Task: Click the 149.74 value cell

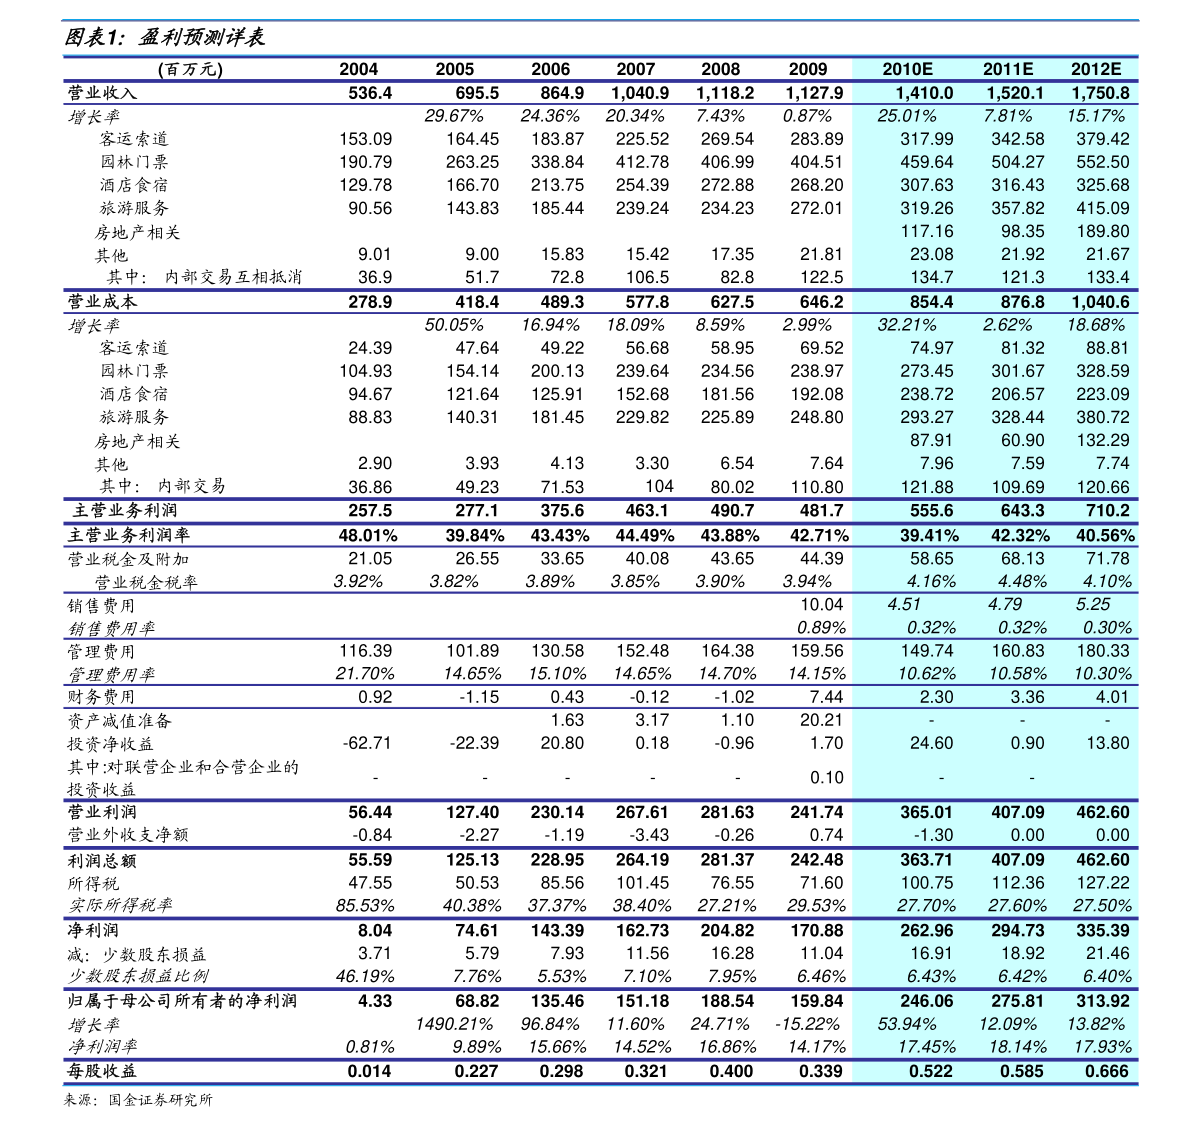Action: [x=927, y=650]
